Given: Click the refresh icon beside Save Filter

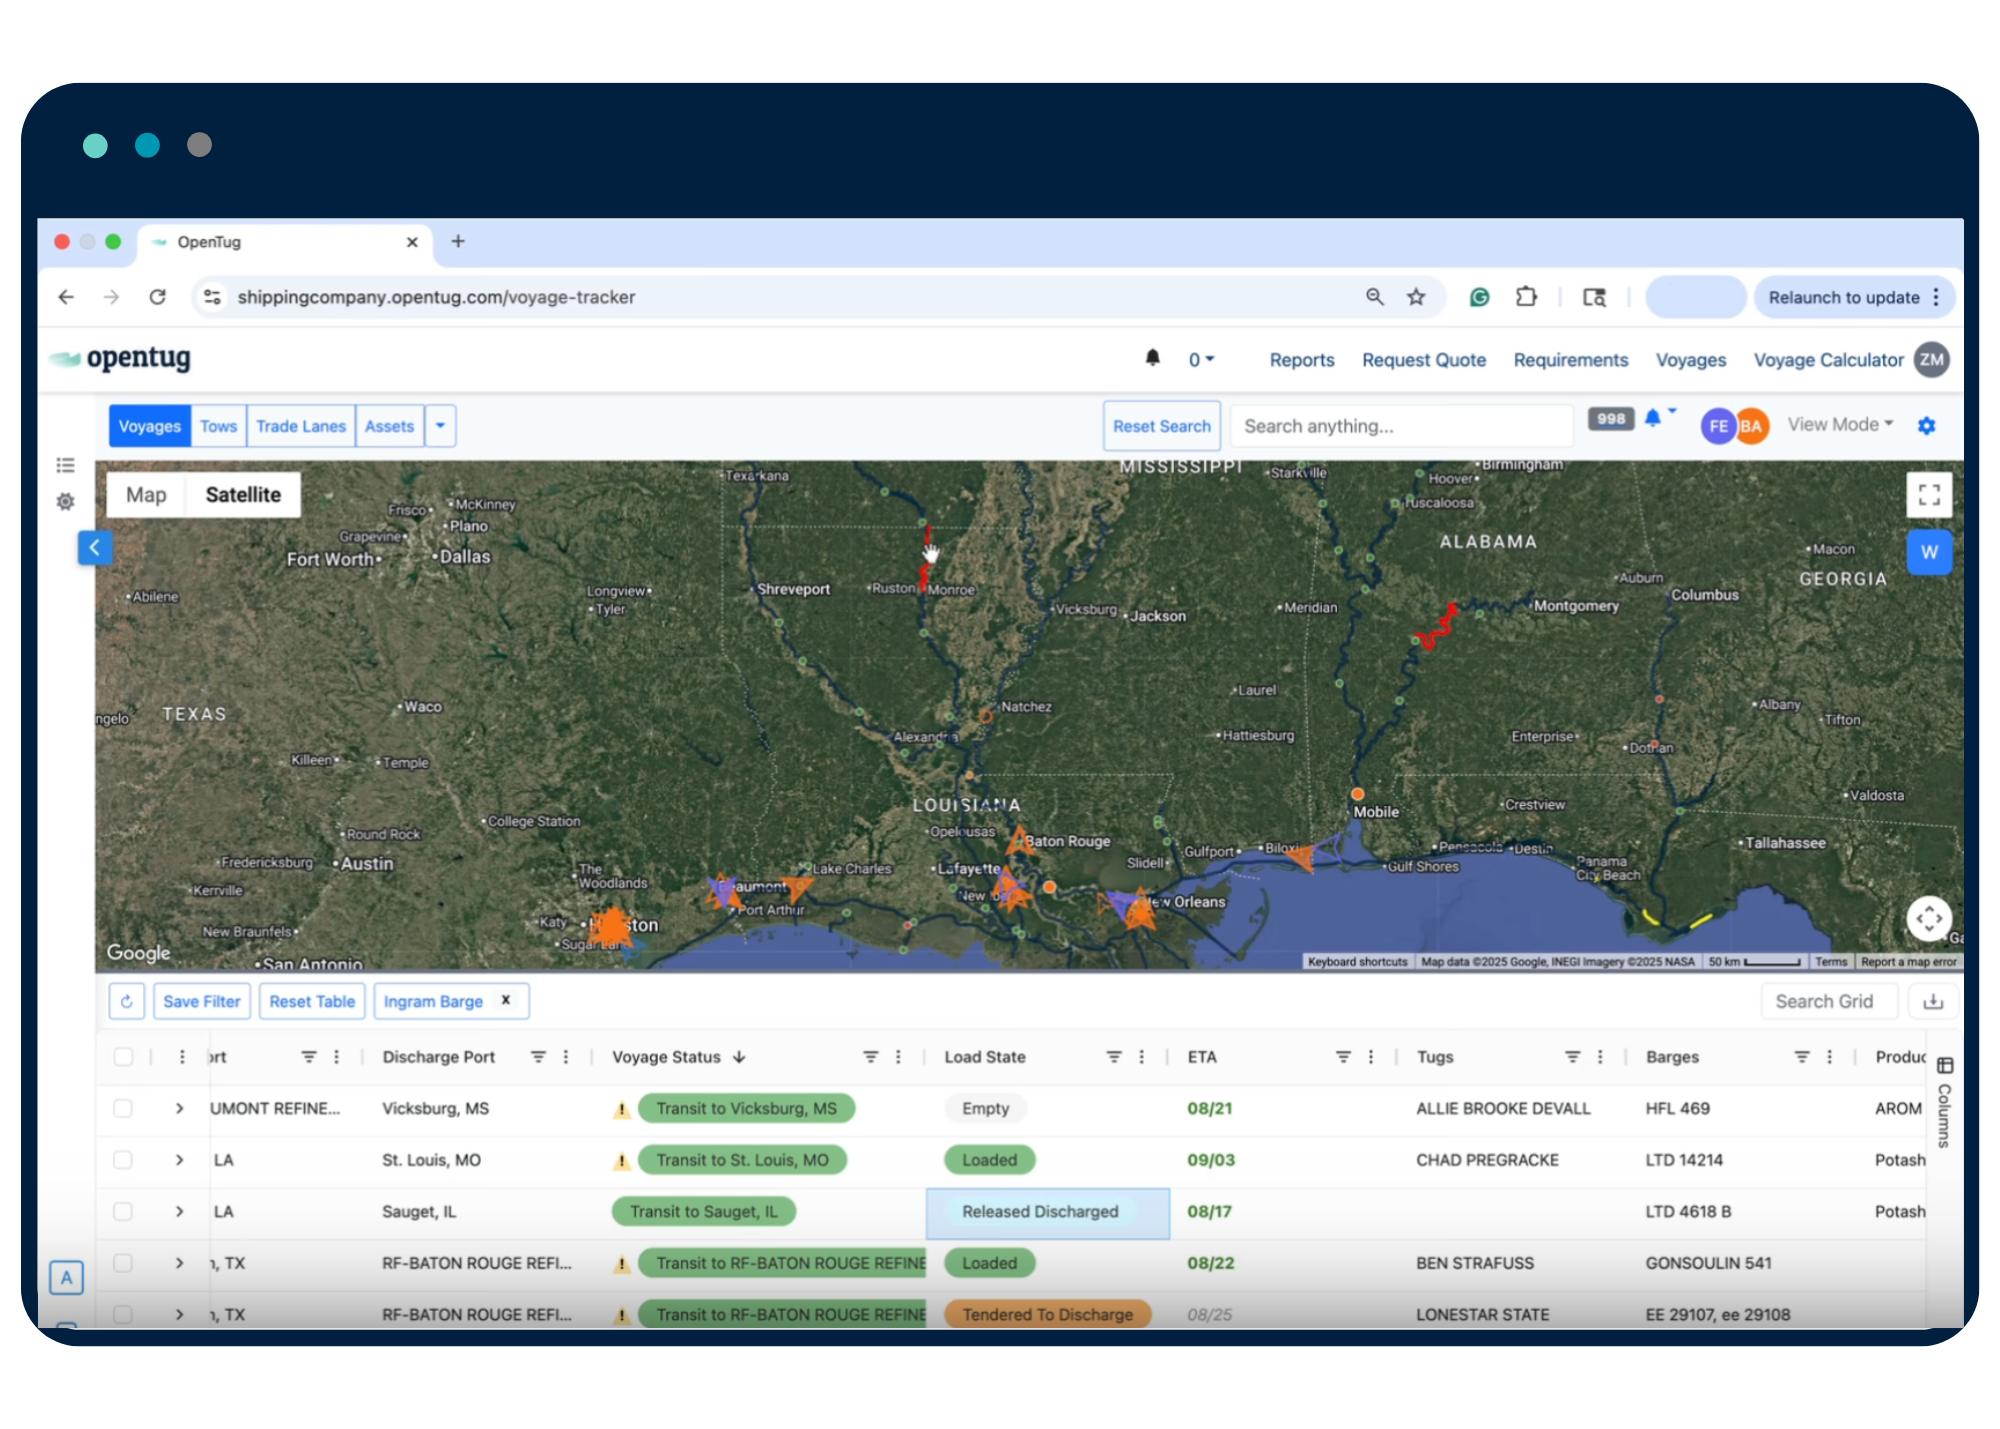Looking at the screenshot, I should pyautogui.click(x=127, y=1001).
